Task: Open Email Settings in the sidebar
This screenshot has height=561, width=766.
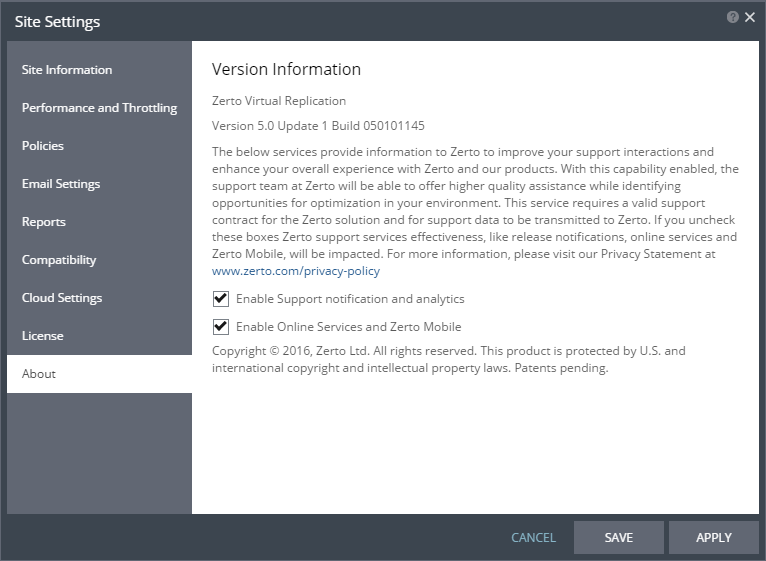Action: click(99, 184)
